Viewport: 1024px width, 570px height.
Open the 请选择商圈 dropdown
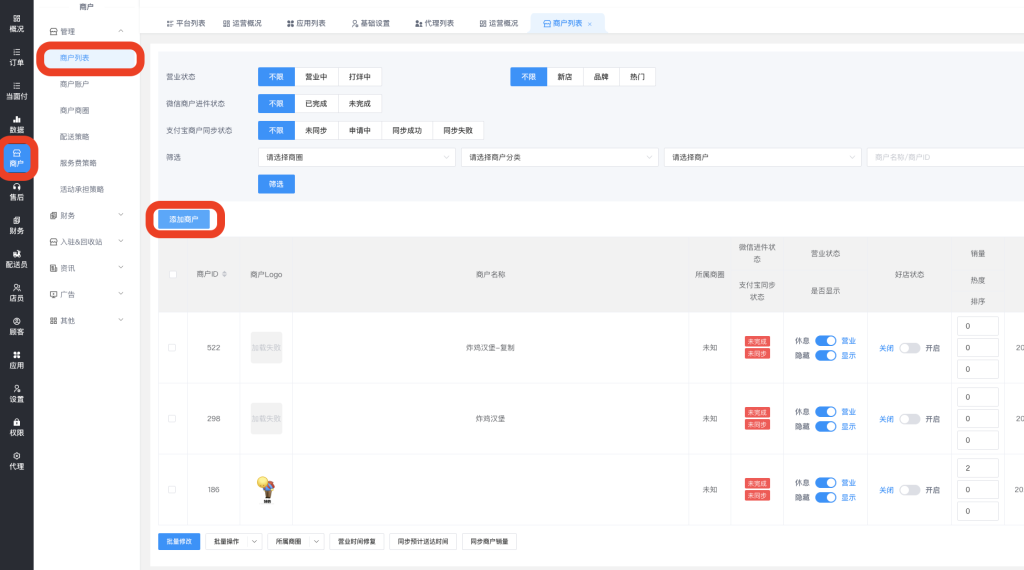tap(356, 157)
